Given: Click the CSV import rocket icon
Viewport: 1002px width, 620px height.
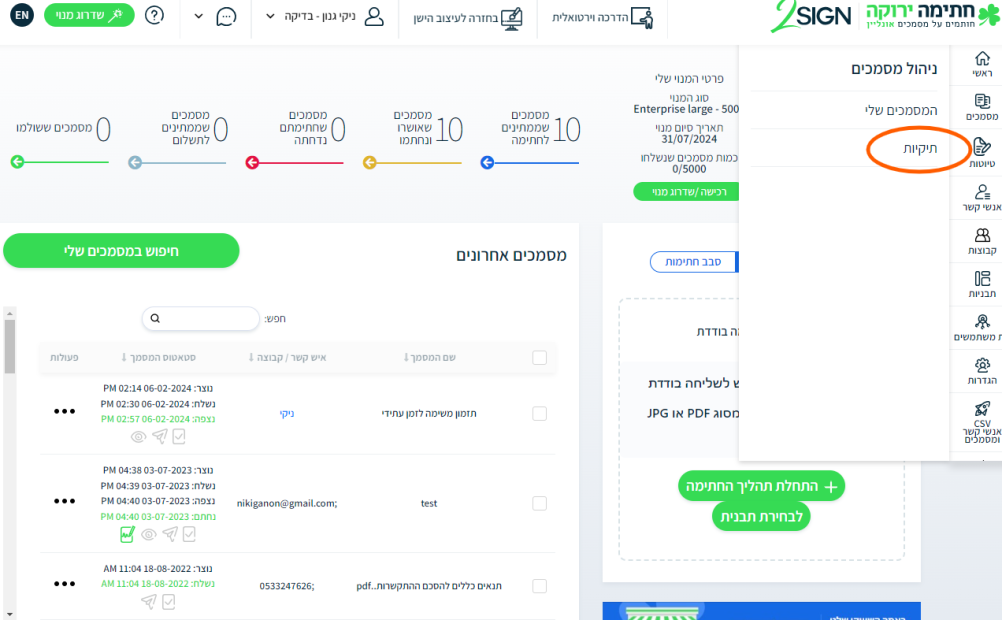Looking at the screenshot, I should pyautogui.click(x=982, y=409).
